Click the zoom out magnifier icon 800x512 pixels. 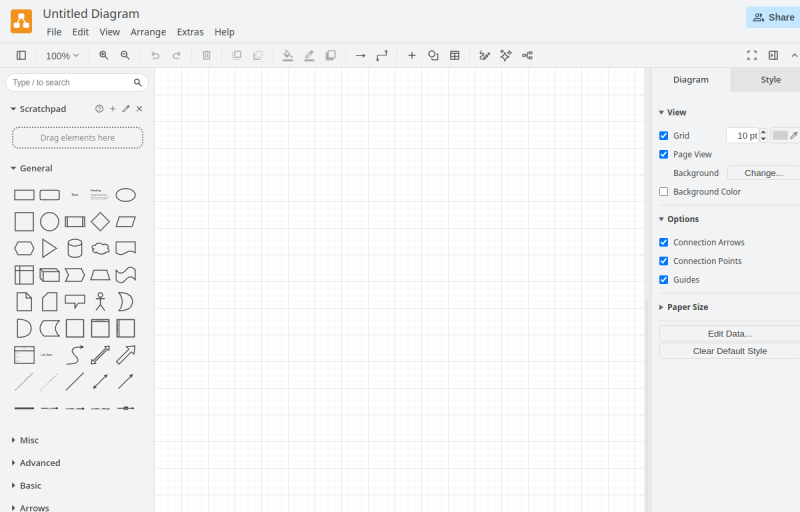click(x=125, y=56)
